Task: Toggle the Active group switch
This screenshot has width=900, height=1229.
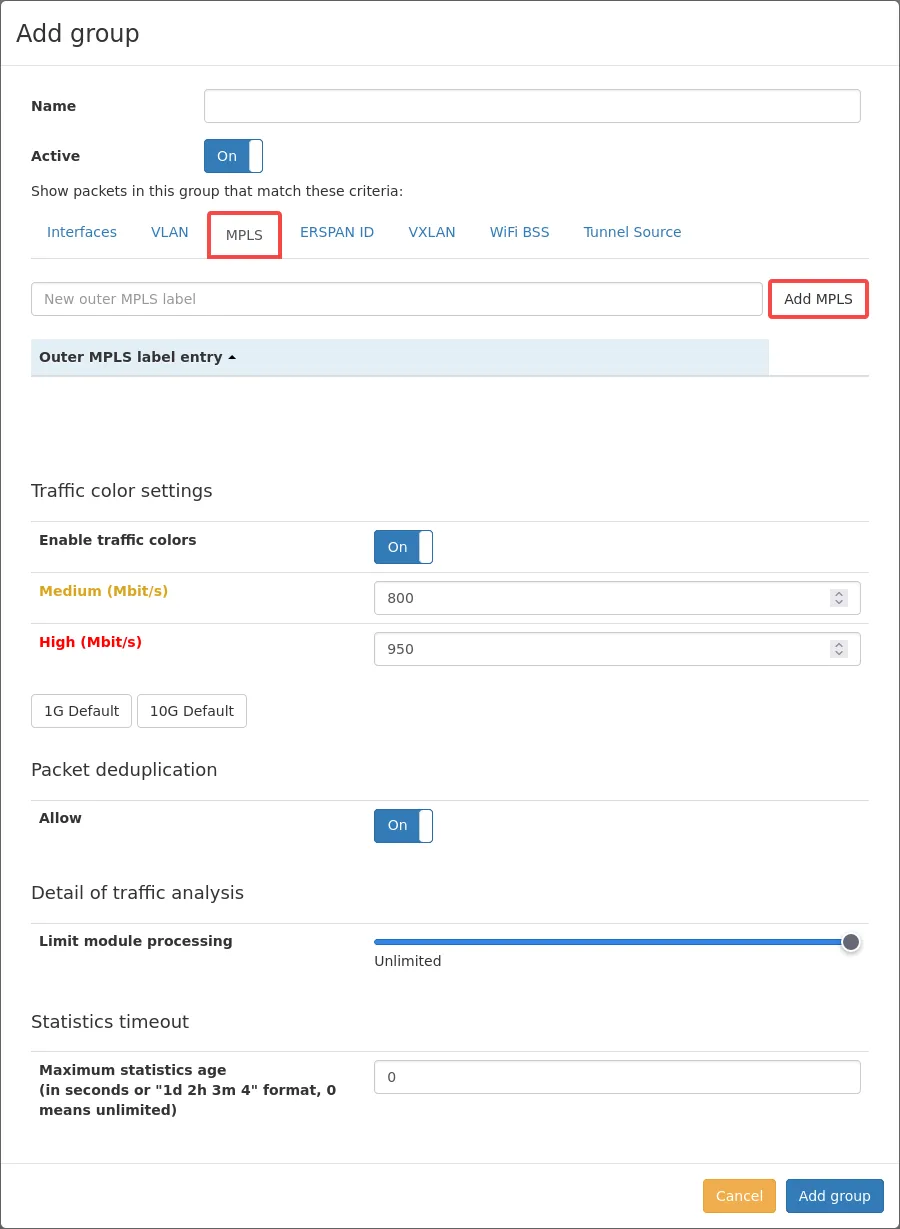Action: (233, 156)
